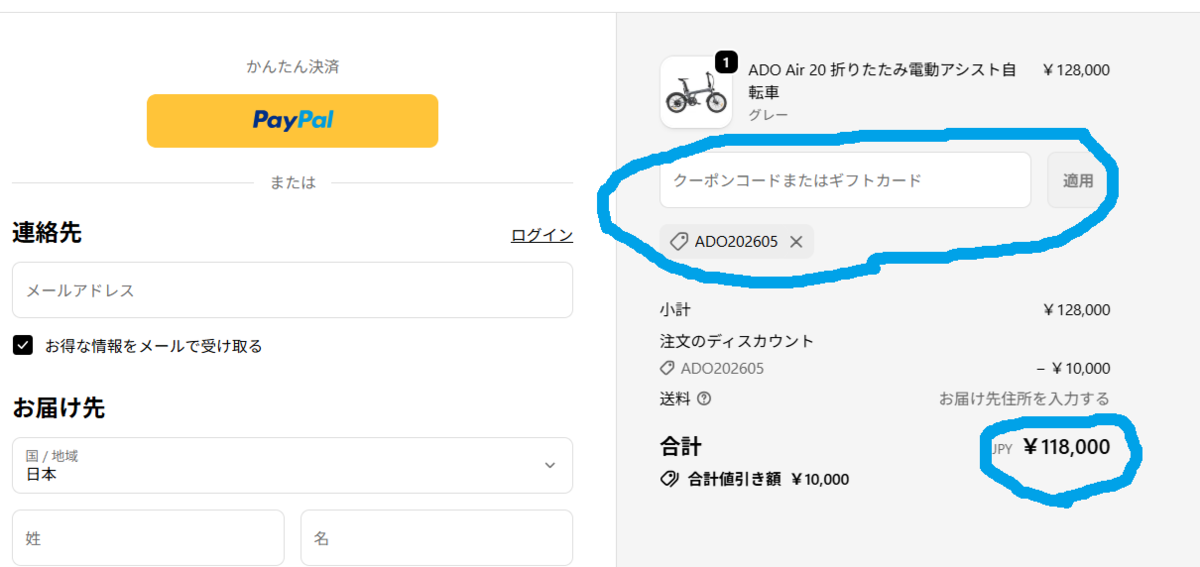Click the ADO Air 20 product name
Viewport: 1200px width, 567px height.
[x=882, y=81]
